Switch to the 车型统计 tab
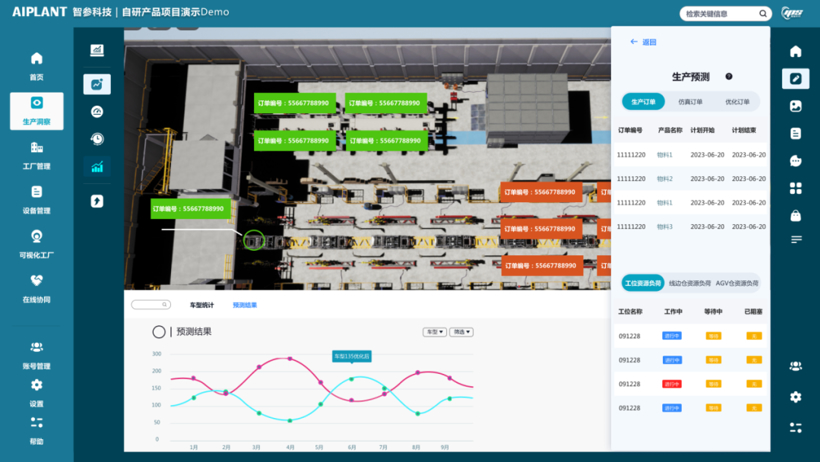820x462 pixels. (201, 305)
